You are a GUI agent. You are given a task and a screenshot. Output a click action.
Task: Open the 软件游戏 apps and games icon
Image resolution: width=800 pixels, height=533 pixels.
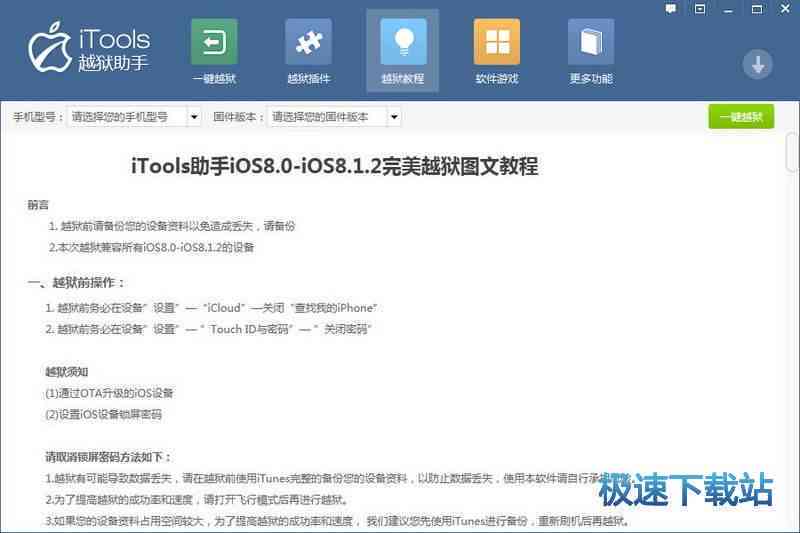[x=497, y=42]
